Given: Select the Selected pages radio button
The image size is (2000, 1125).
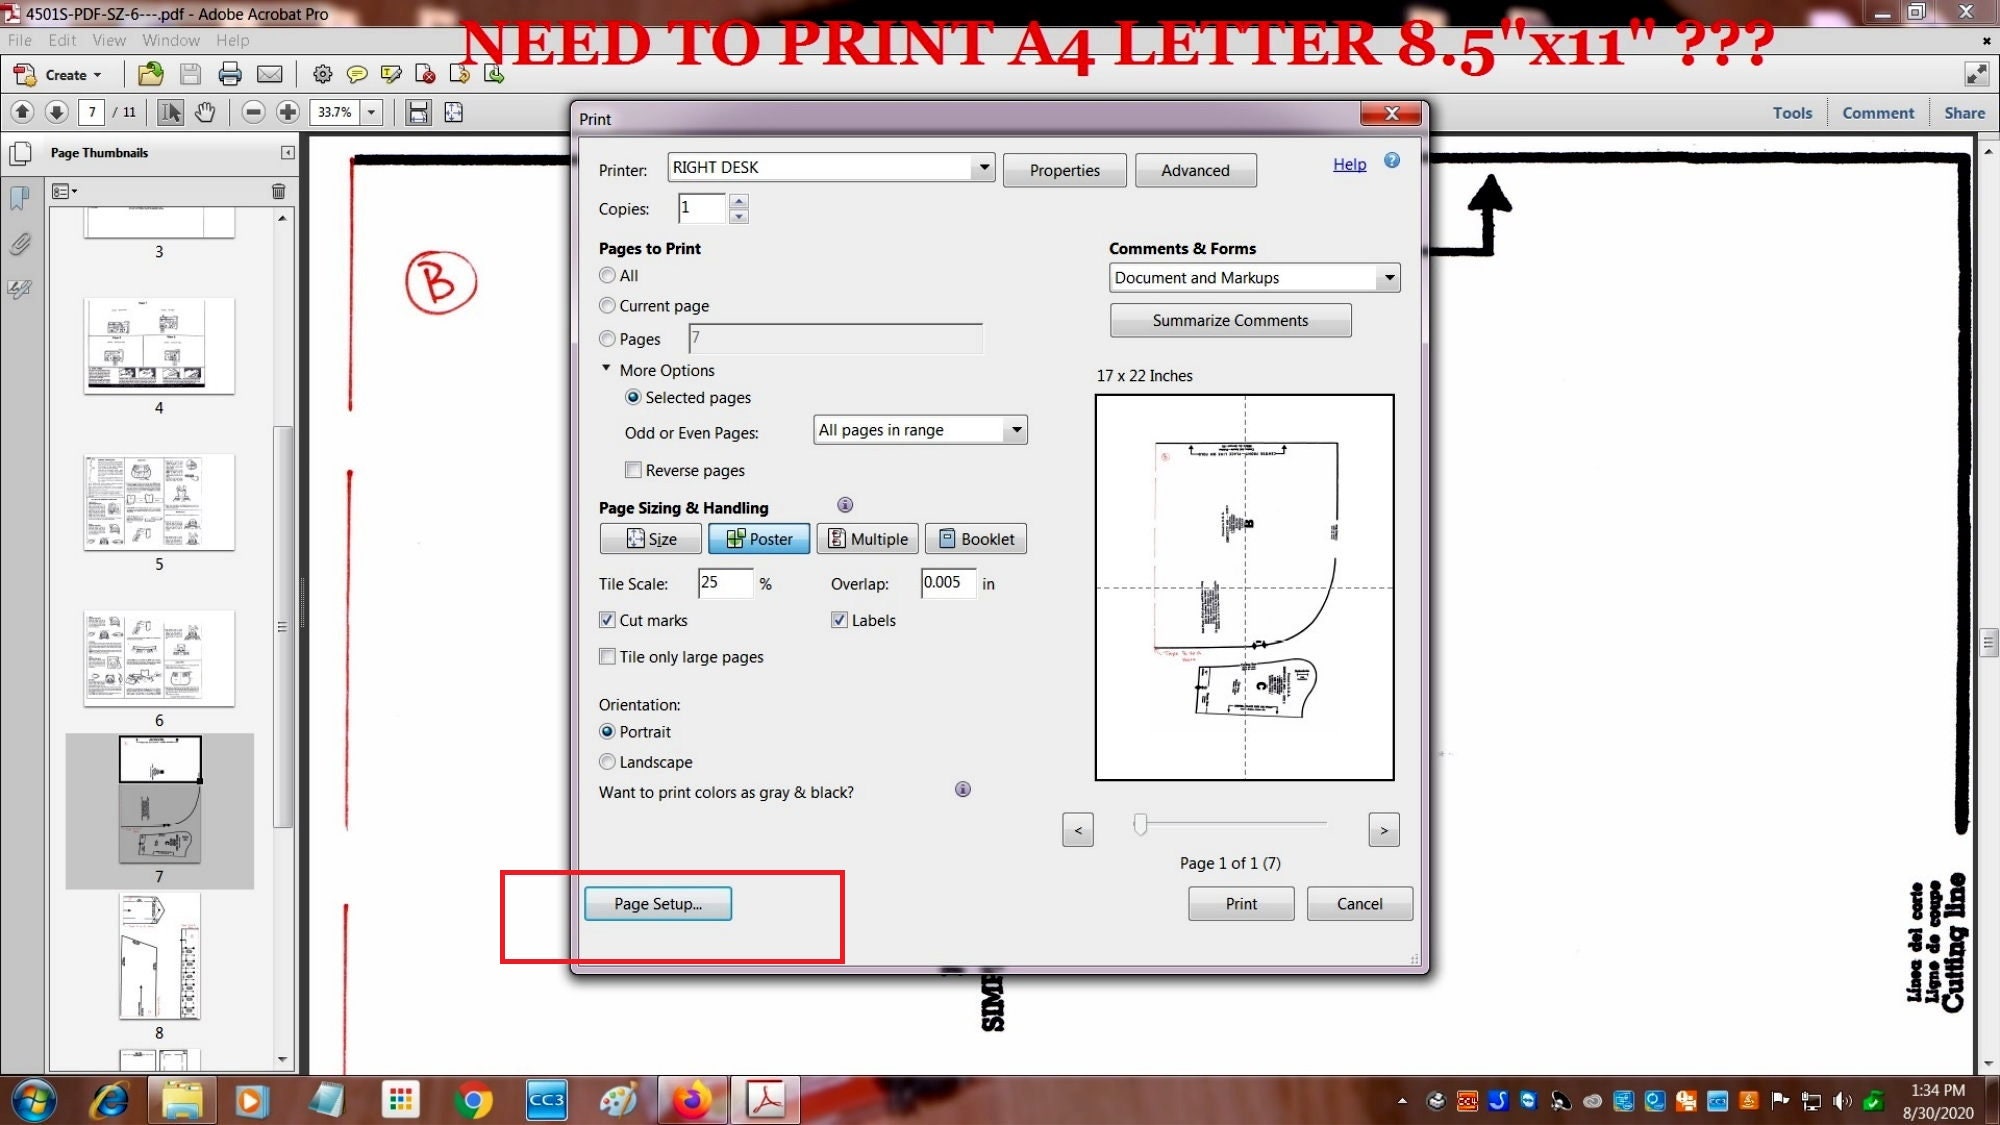Looking at the screenshot, I should pyautogui.click(x=633, y=397).
